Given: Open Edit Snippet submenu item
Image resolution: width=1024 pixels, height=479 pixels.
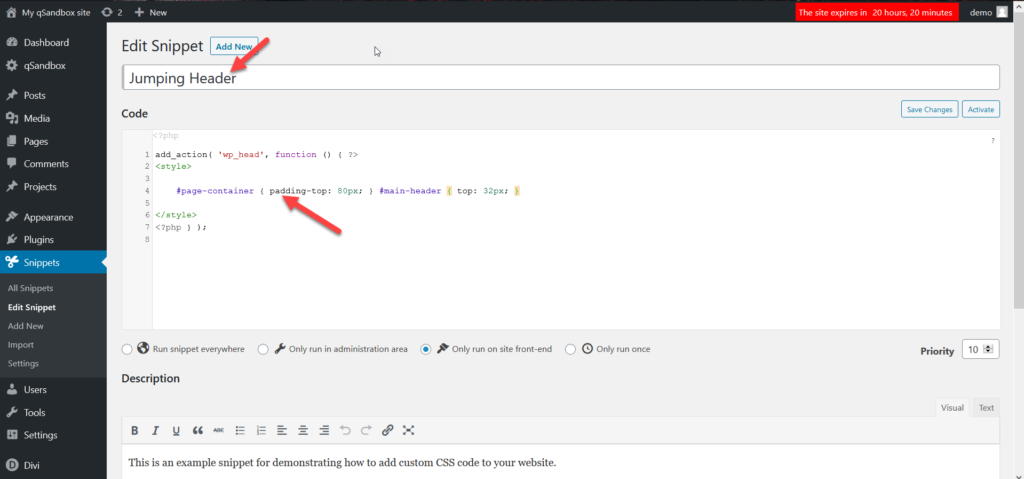Looking at the screenshot, I should tap(32, 307).
